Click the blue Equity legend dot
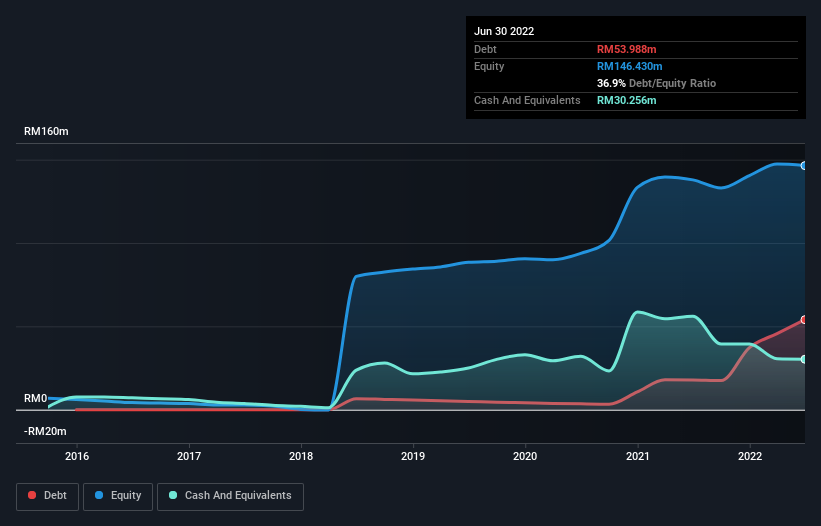The width and height of the screenshot is (821, 526). (x=99, y=495)
